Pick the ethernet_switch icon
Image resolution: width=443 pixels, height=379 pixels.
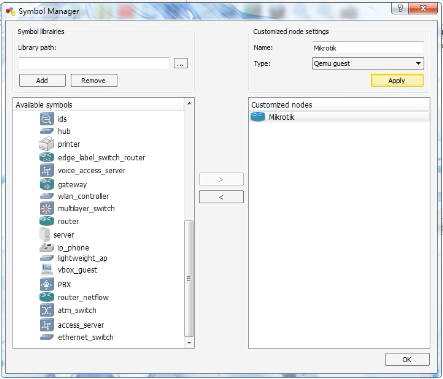click(x=47, y=337)
